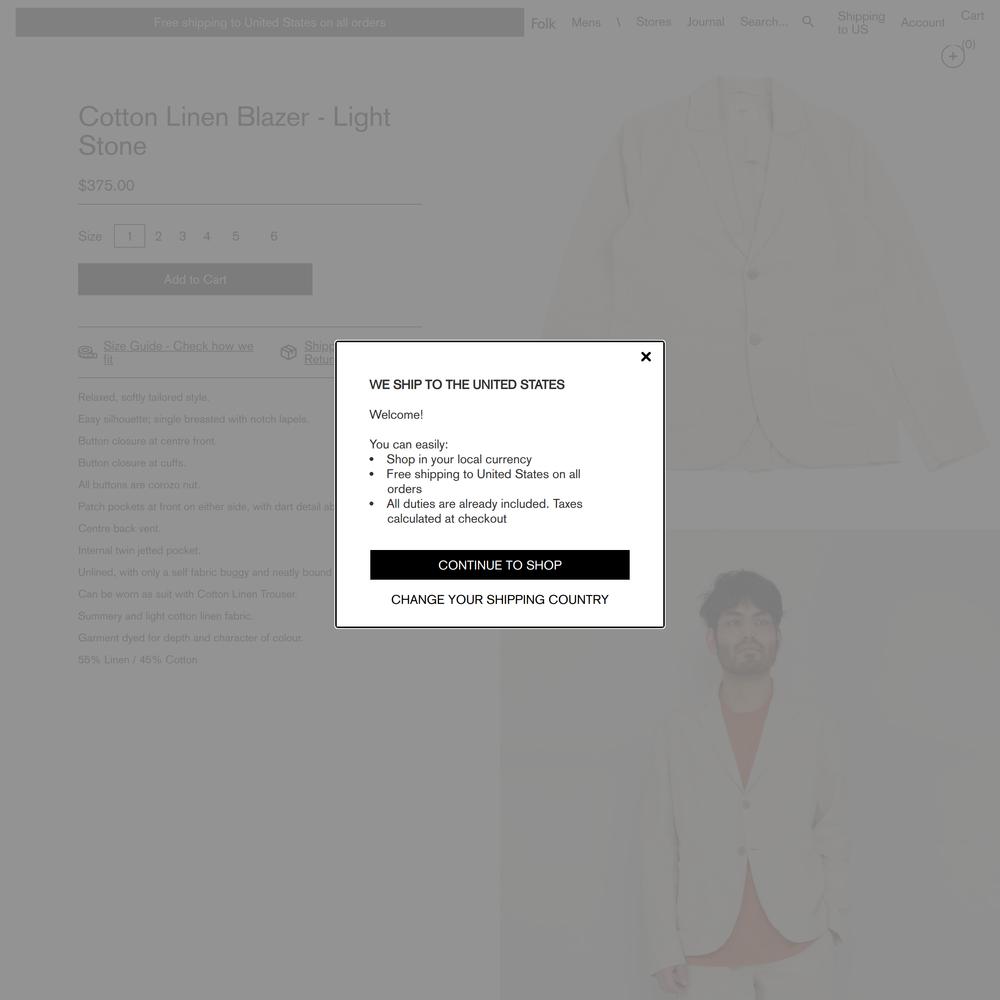Close the shipping popup with X icon
This screenshot has height=1000, width=1000.
[x=645, y=357]
